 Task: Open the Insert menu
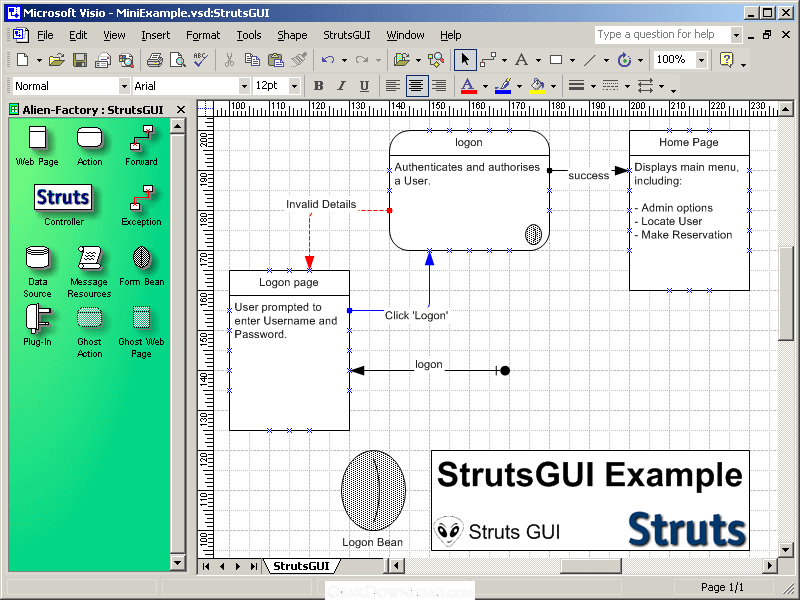[x=156, y=35]
